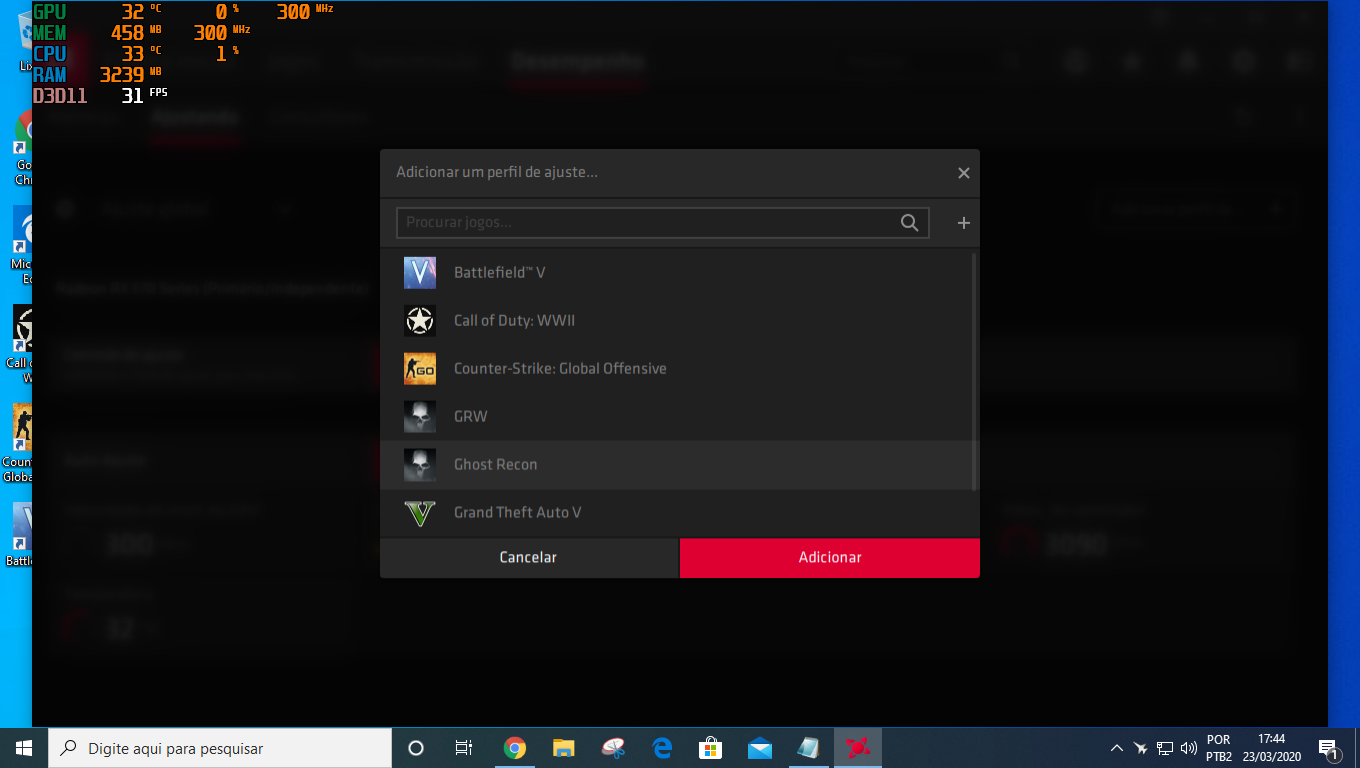Select the Grand Theft Auto V icon
1360x768 pixels.
click(x=420, y=513)
